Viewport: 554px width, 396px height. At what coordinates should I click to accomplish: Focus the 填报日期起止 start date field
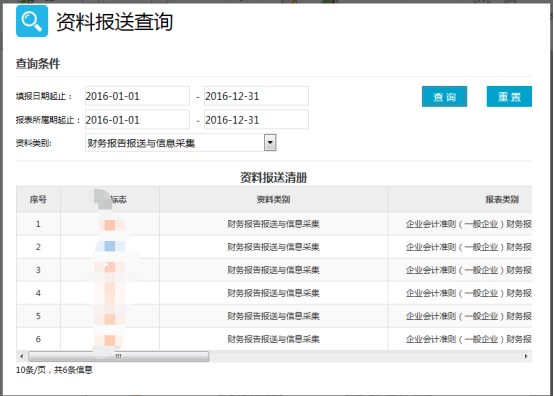137,96
